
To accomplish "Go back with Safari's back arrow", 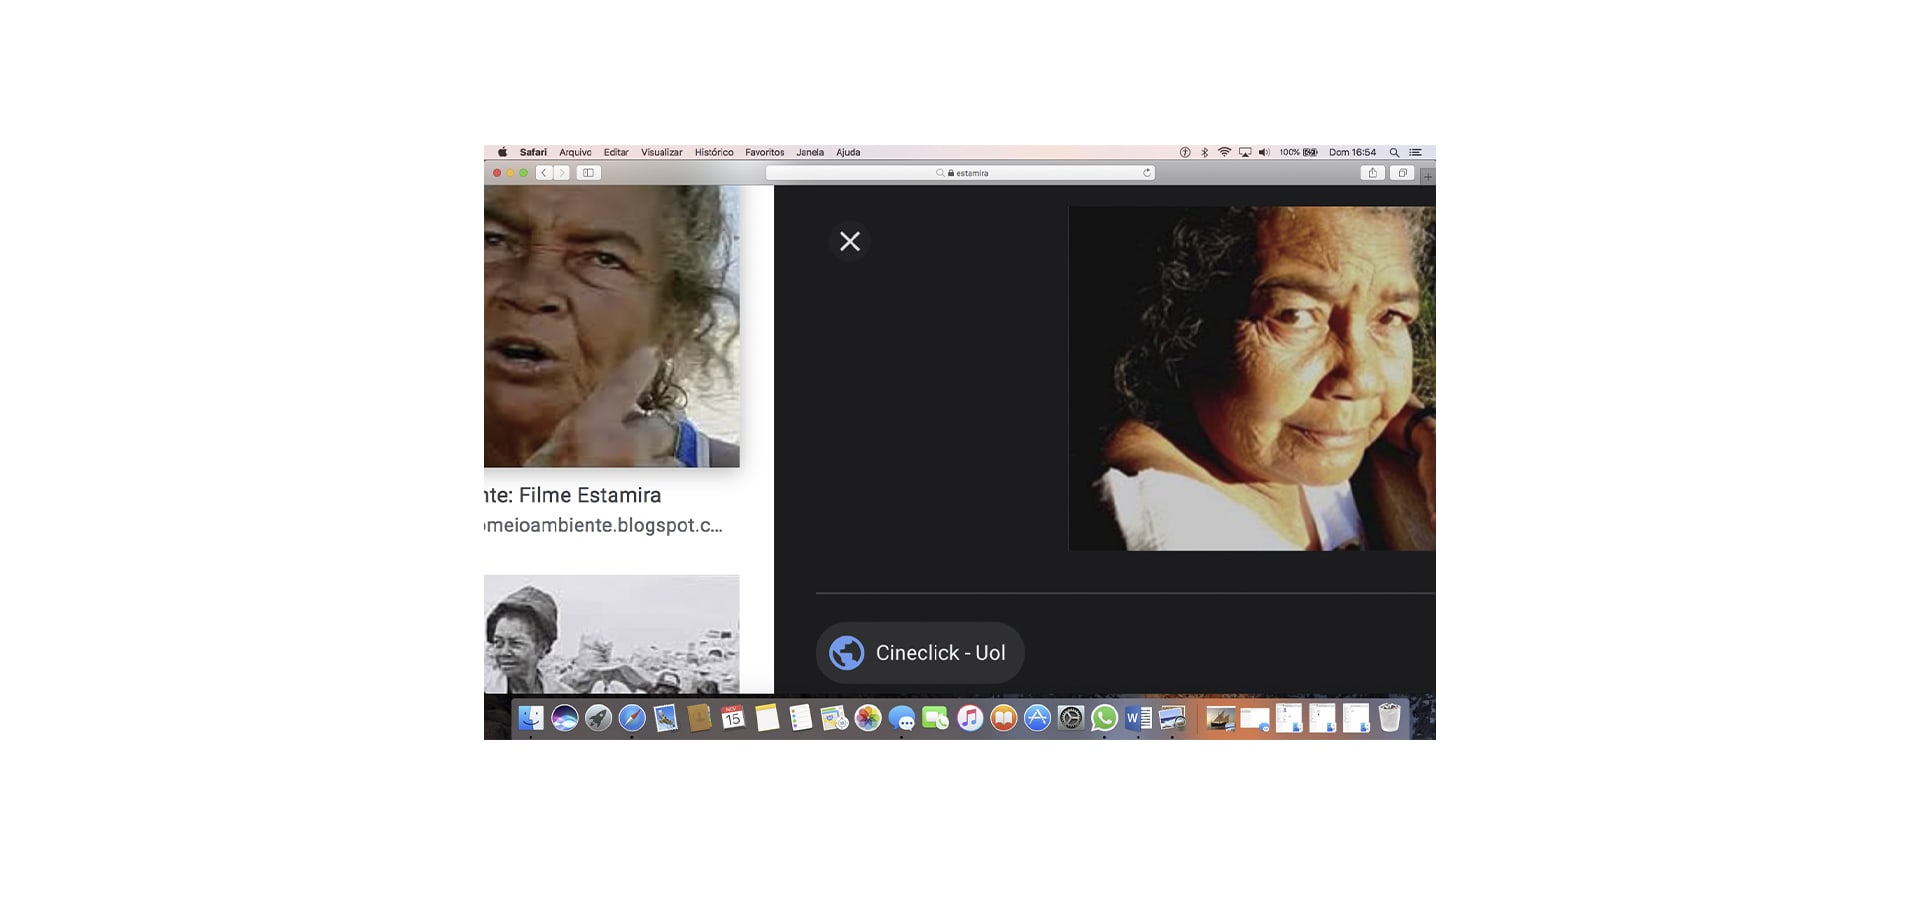I will tap(544, 173).
